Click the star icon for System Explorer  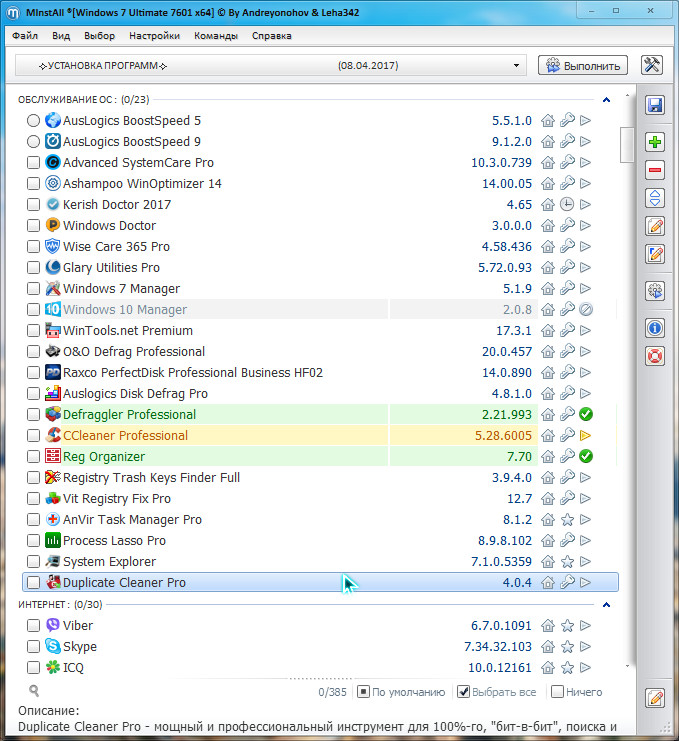tap(567, 561)
